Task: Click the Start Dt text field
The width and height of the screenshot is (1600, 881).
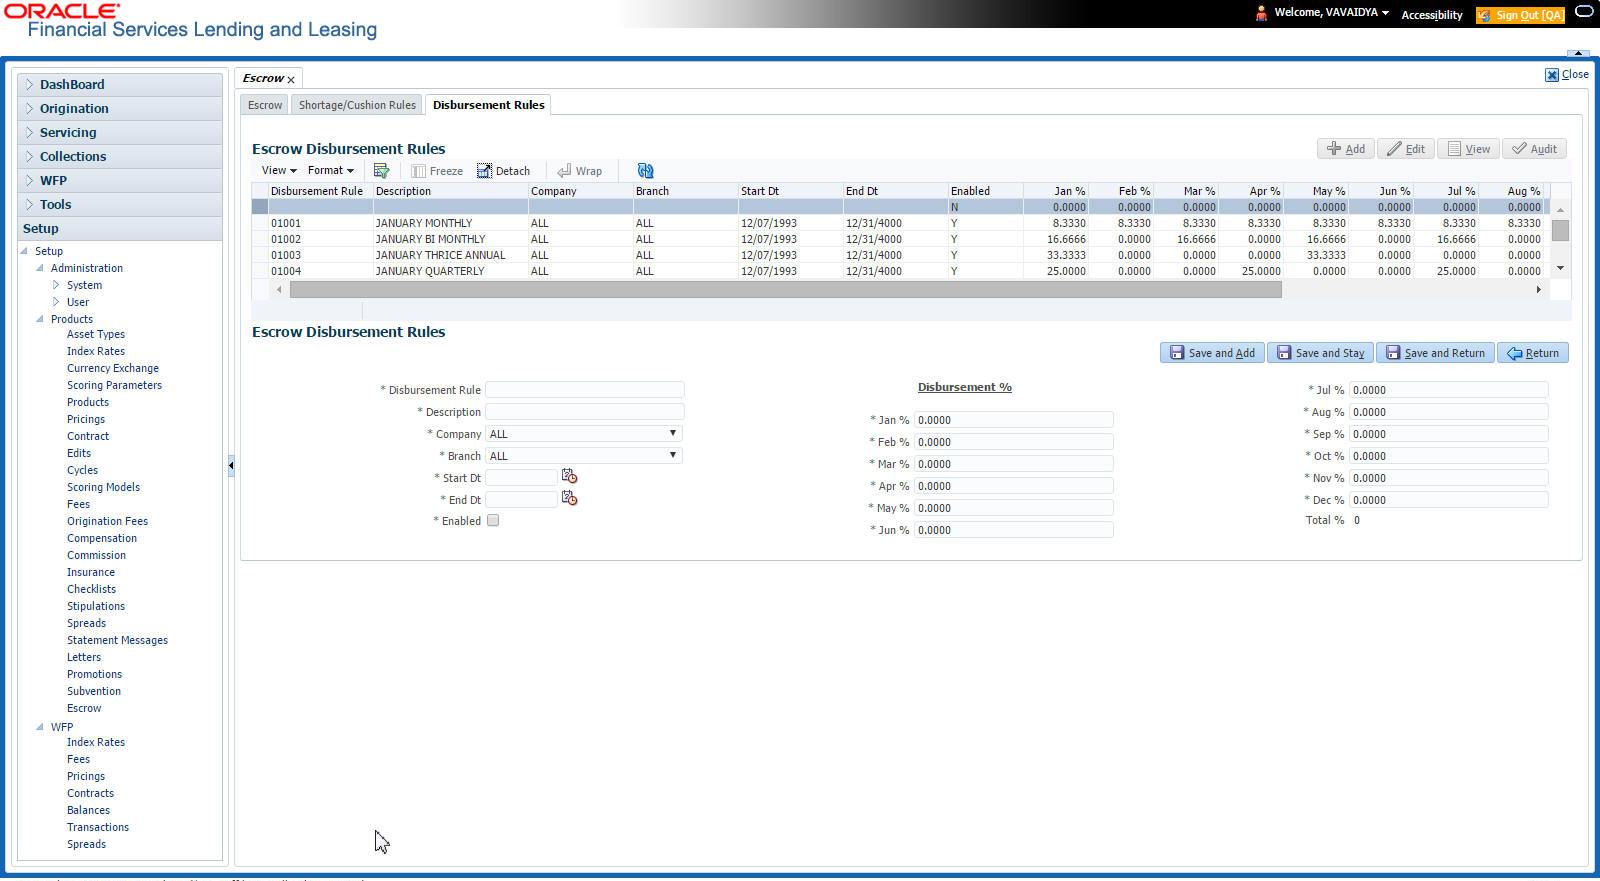Action: point(522,478)
